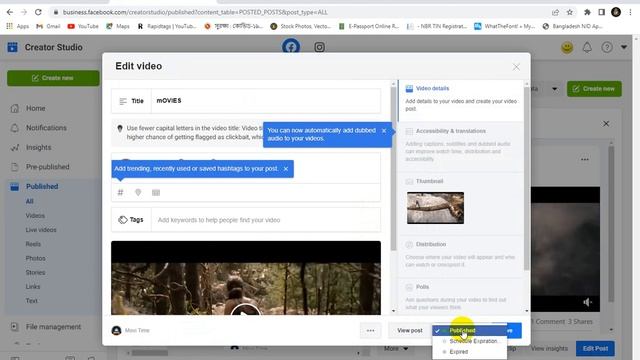Click the browser address bar
Viewport: 640px width, 360px height.
pyautogui.click(x=302, y=12)
